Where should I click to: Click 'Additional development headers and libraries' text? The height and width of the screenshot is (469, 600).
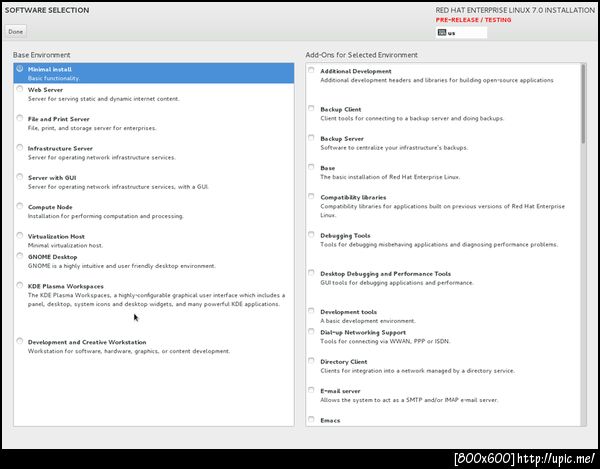437,80
